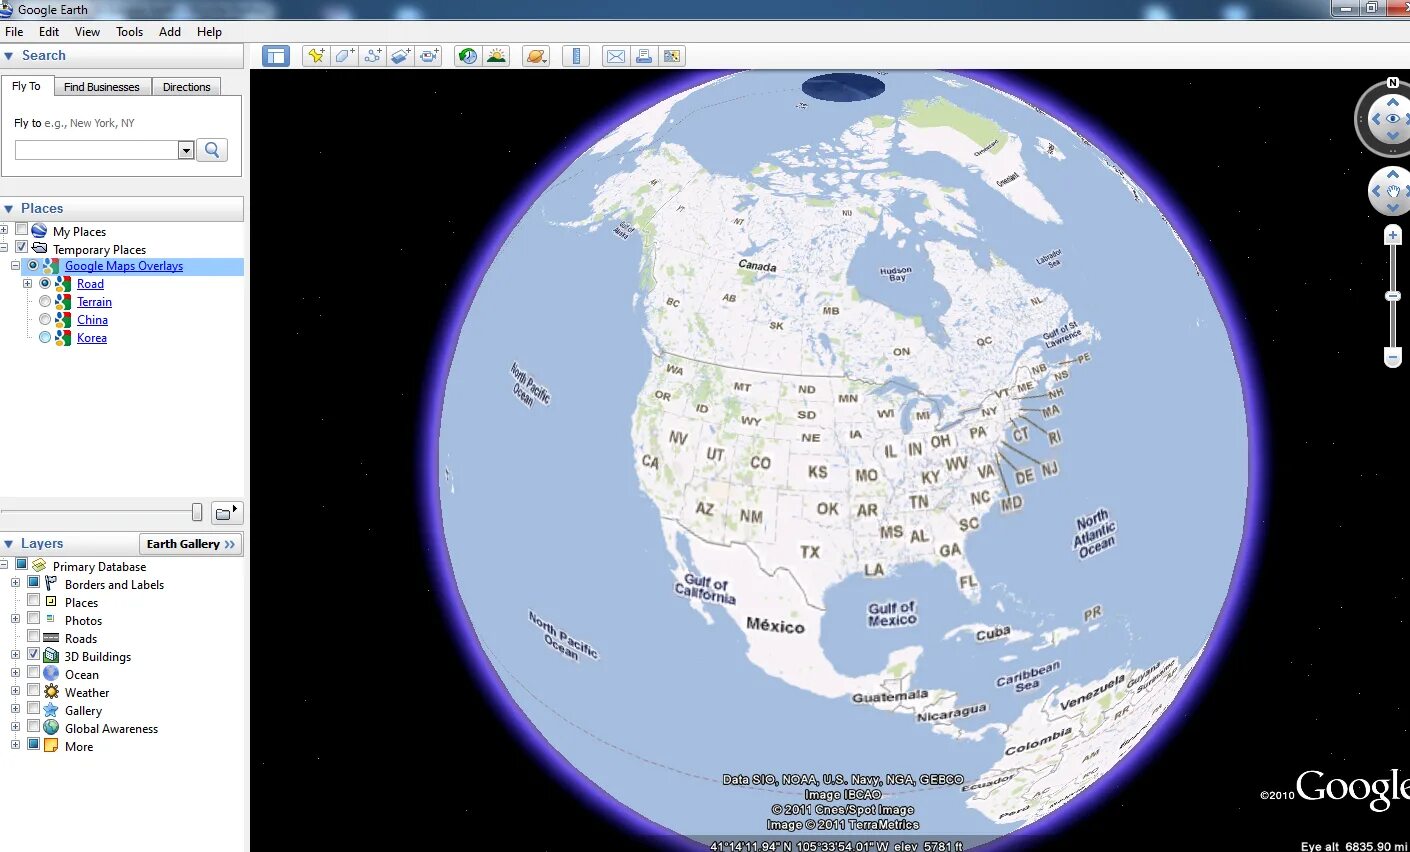Expand the 3D Buildings tree node
Viewport: 1410px width, 852px height.
tap(15, 655)
